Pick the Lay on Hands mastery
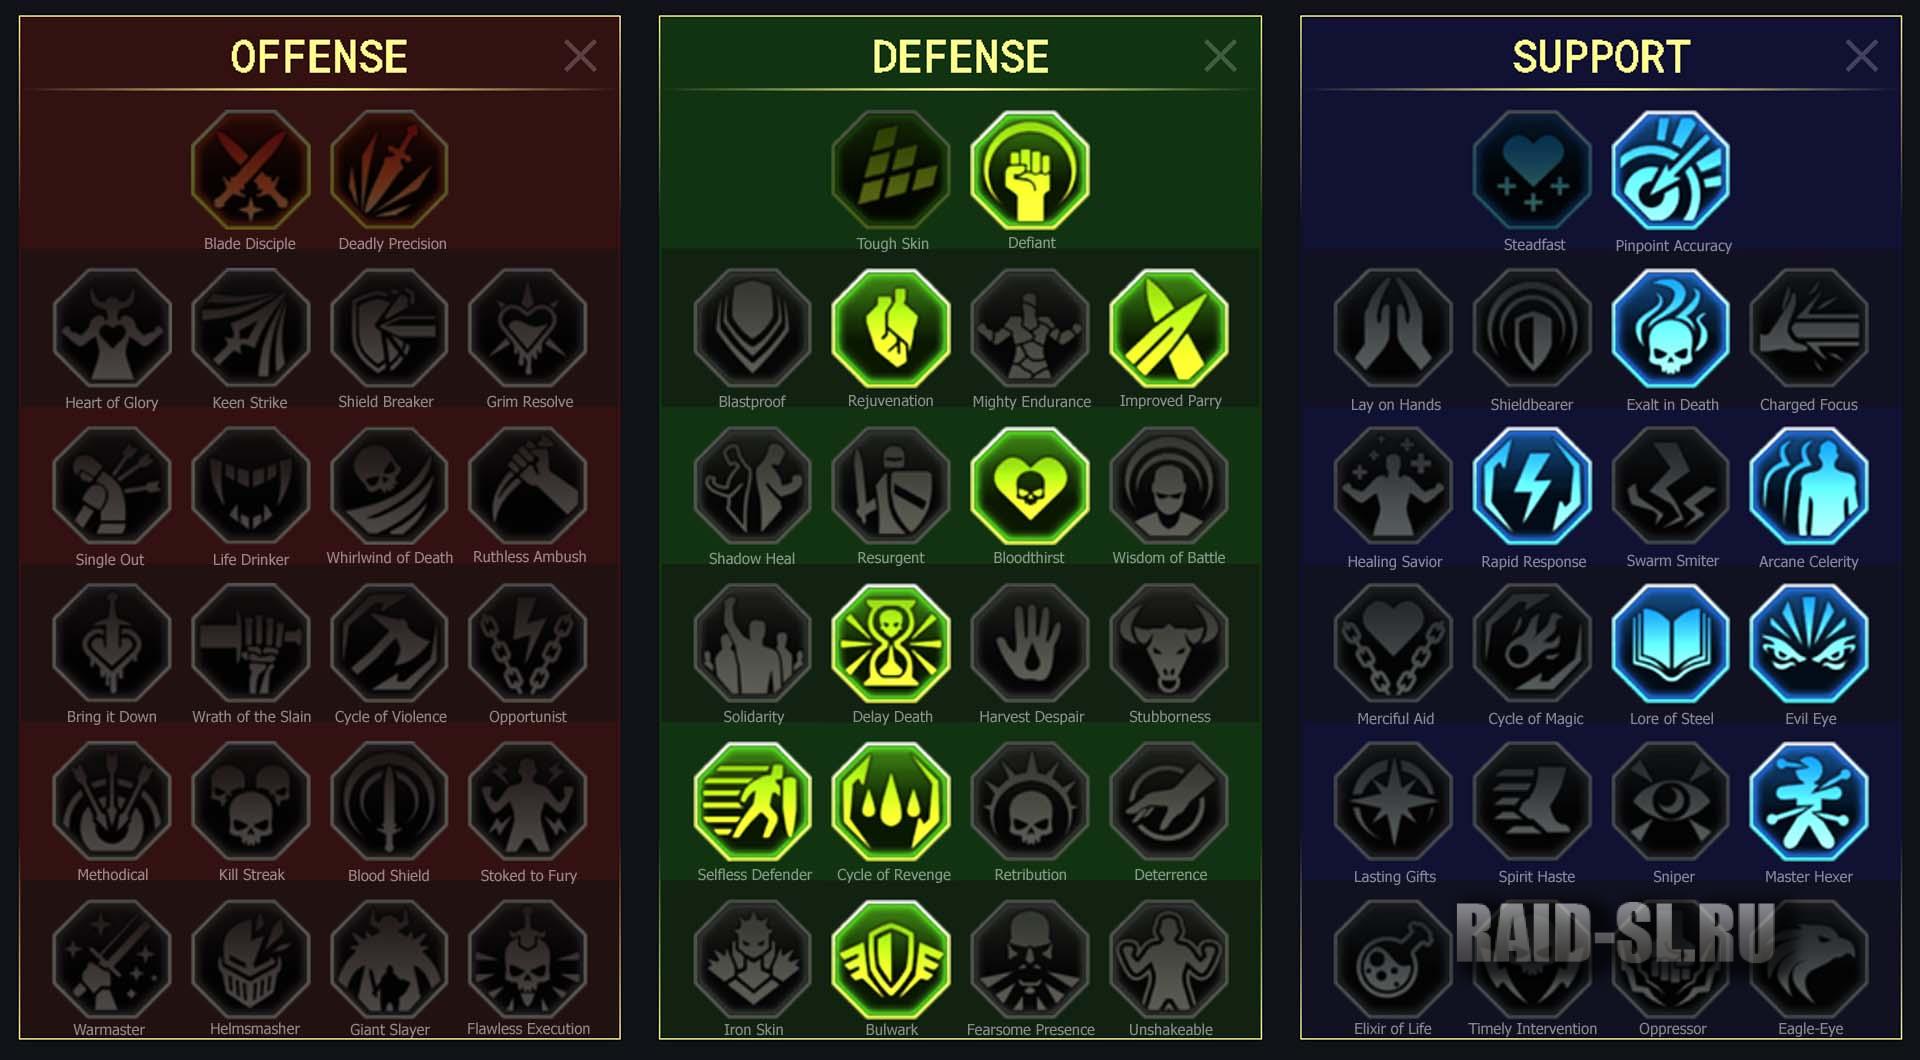Image resolution: width=1920 pixels, height=1060 pixels. click(x=1393, y=329)
